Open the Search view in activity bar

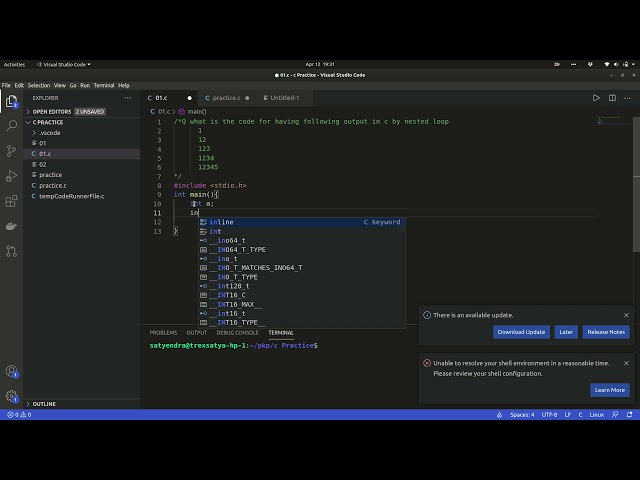[x=11, y=126]
